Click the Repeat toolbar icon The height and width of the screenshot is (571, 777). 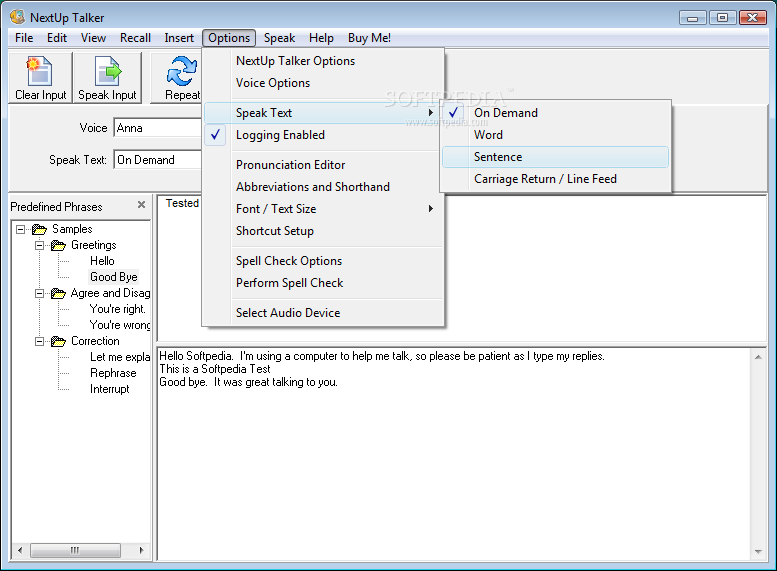(x=181, y=78)
